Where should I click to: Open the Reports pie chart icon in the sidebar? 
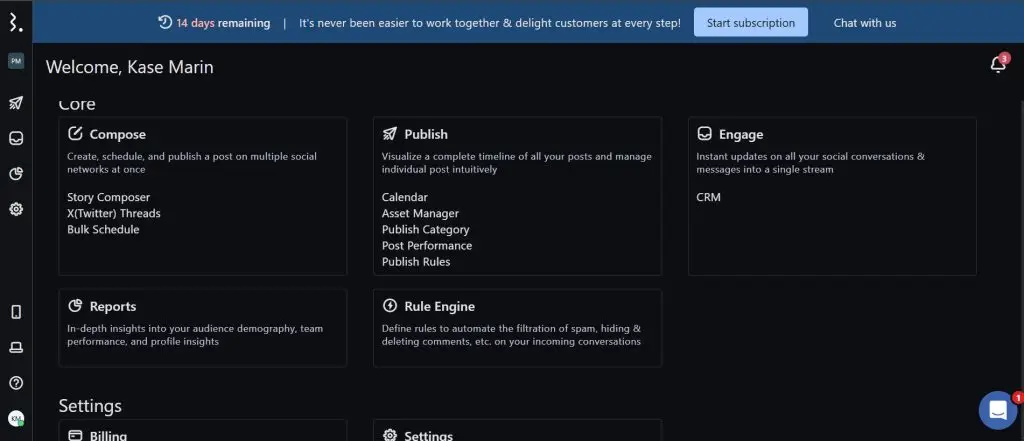(x=16, y=174)
